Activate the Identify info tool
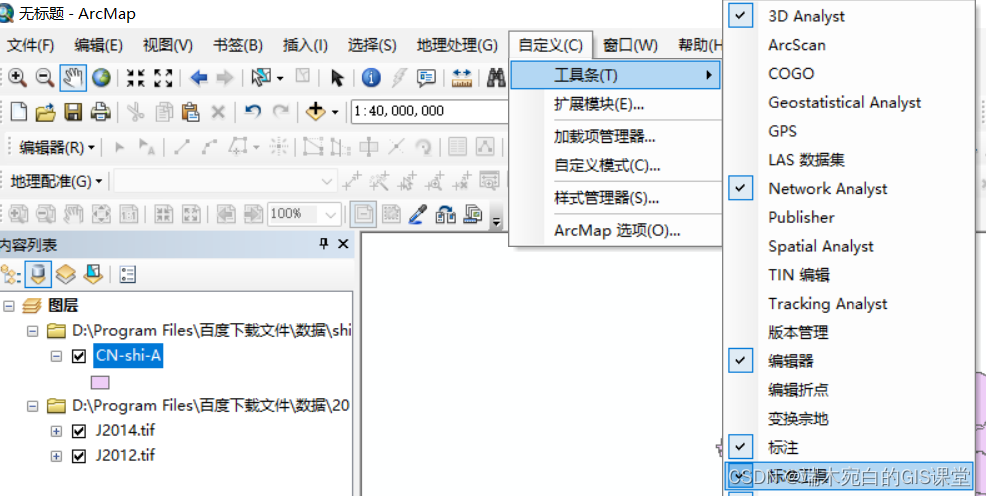 tap(371, 77)
